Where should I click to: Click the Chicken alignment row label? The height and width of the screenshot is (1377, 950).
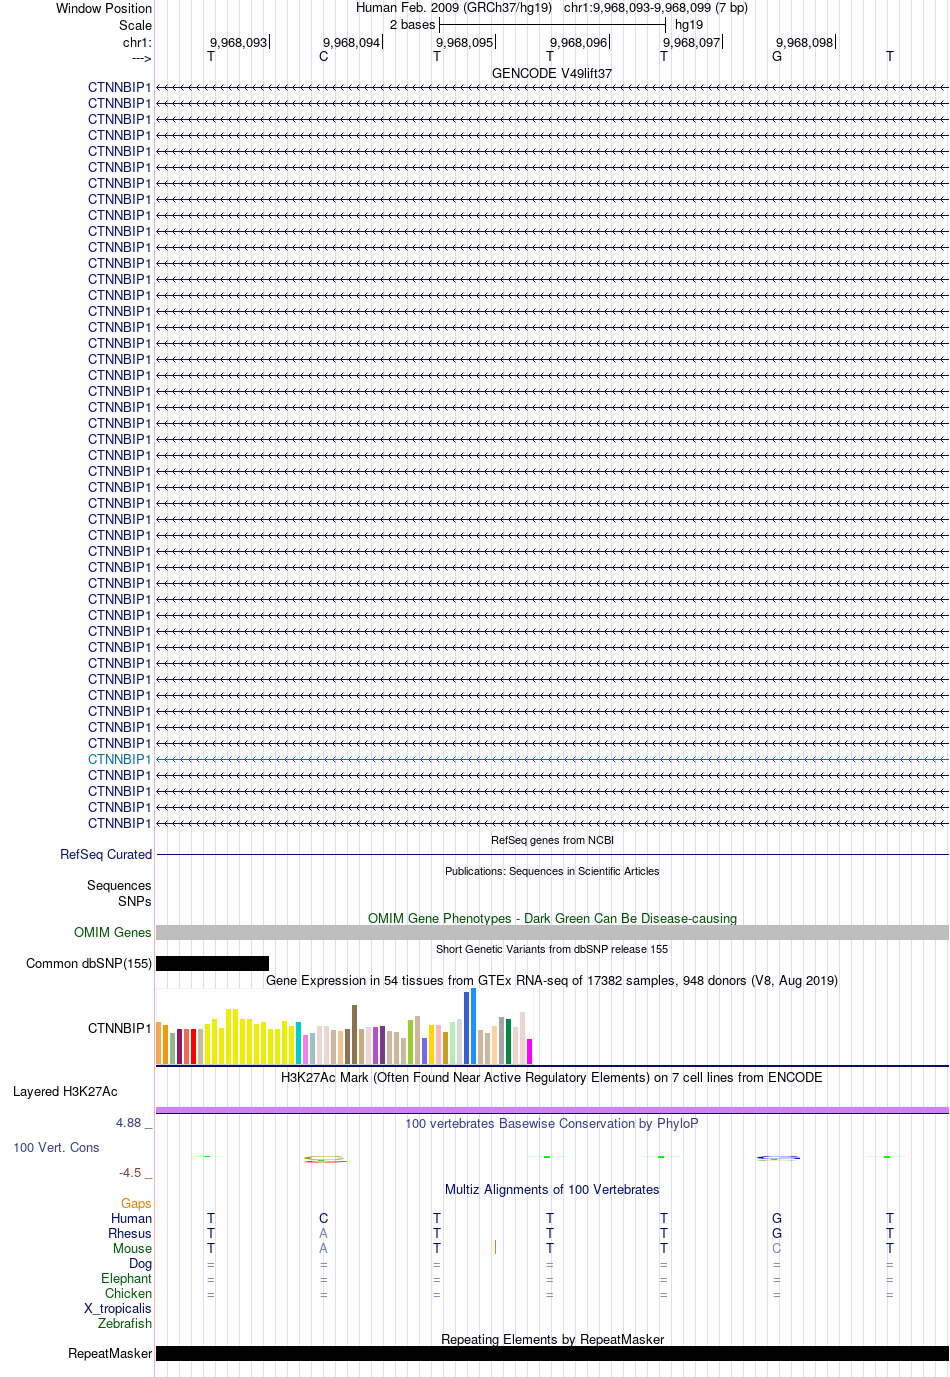[129, 1293]
